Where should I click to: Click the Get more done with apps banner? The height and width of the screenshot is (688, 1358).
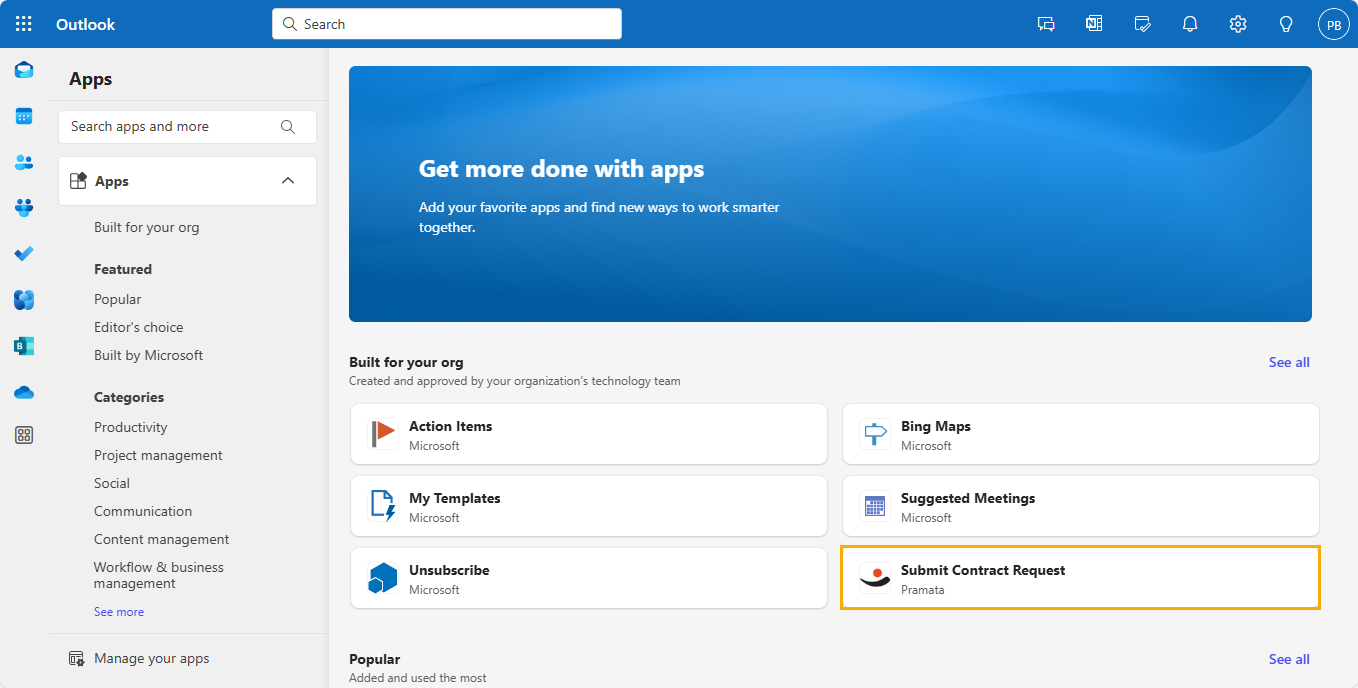830,194
